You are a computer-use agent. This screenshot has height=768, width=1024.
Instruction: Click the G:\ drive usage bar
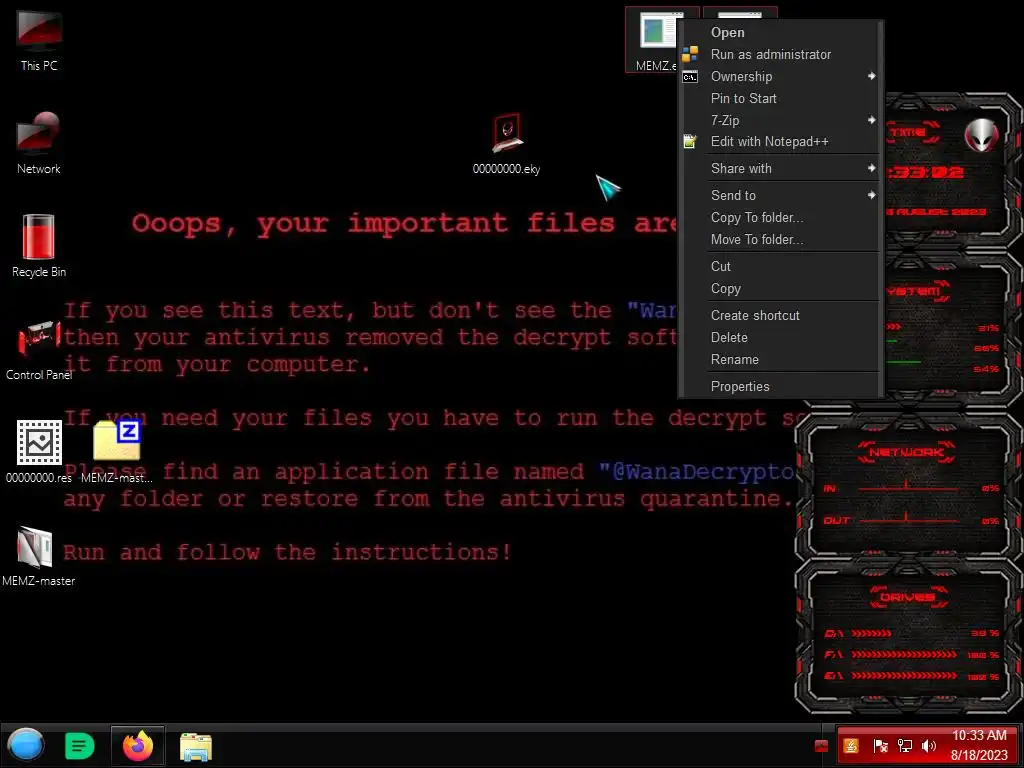tap(904, 675)
